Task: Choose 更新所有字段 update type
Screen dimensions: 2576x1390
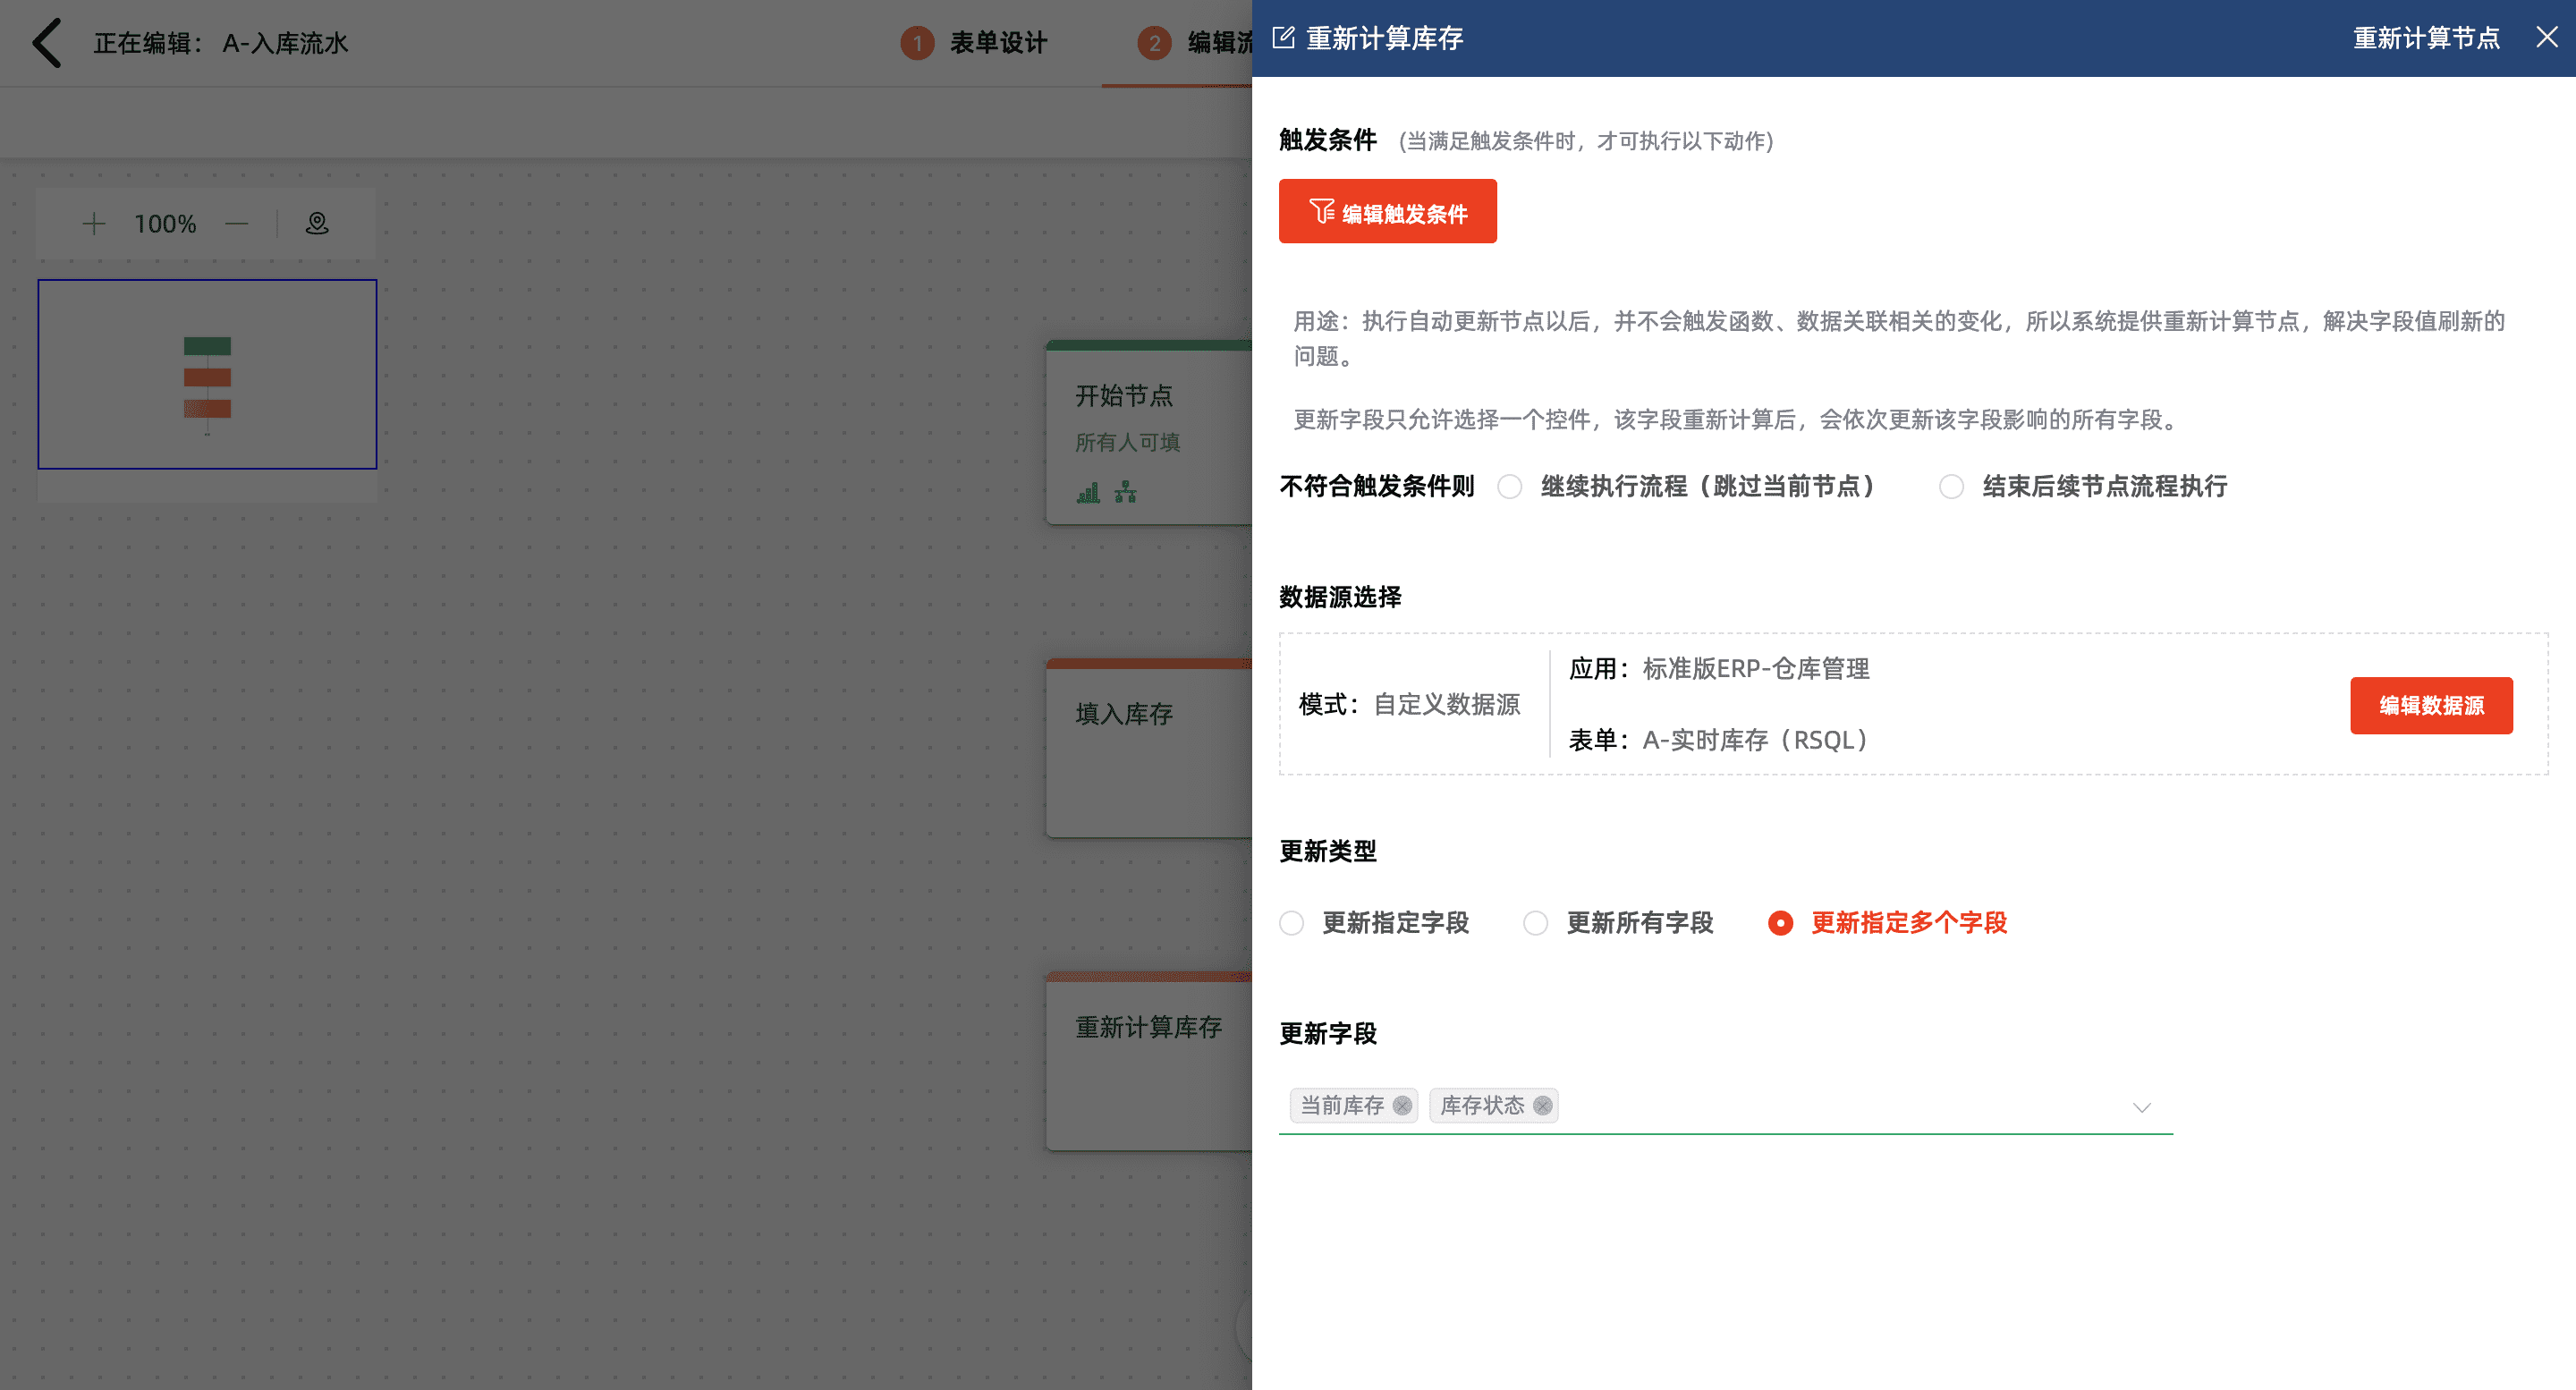Action: coord(1536,922)
